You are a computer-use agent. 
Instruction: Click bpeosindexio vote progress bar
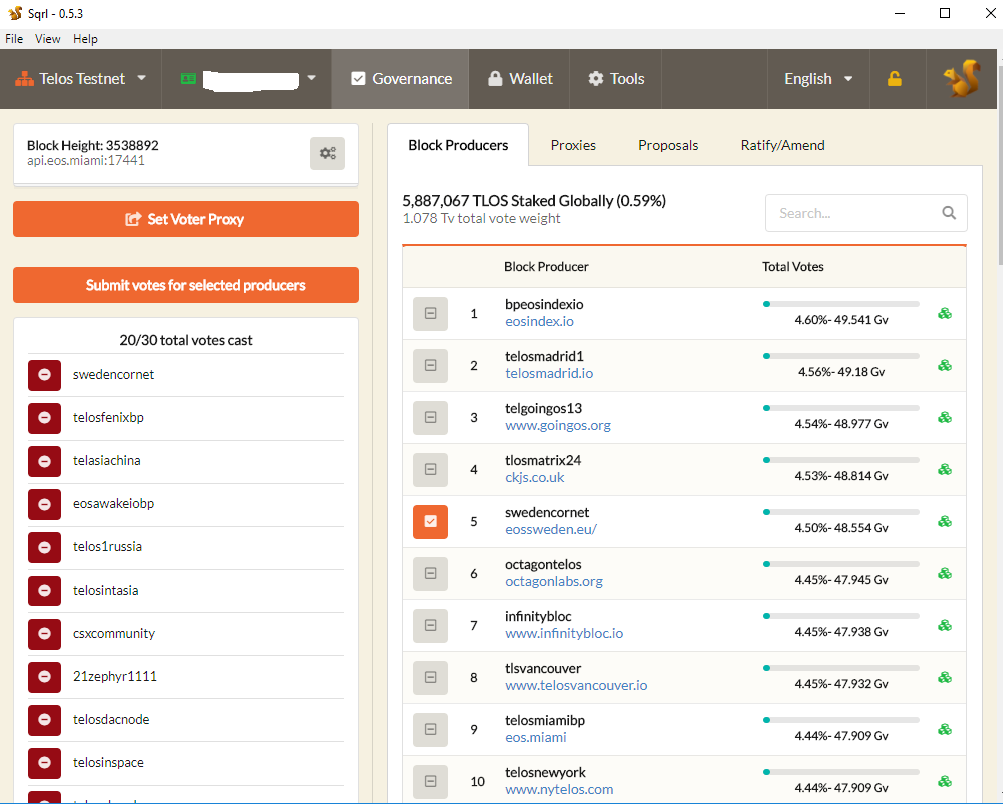click(x=841, y=304)
